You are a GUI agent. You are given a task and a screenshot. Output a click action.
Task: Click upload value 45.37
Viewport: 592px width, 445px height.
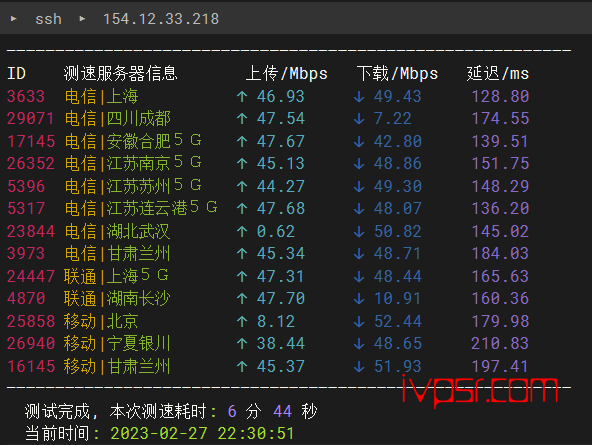pos(281,366)
